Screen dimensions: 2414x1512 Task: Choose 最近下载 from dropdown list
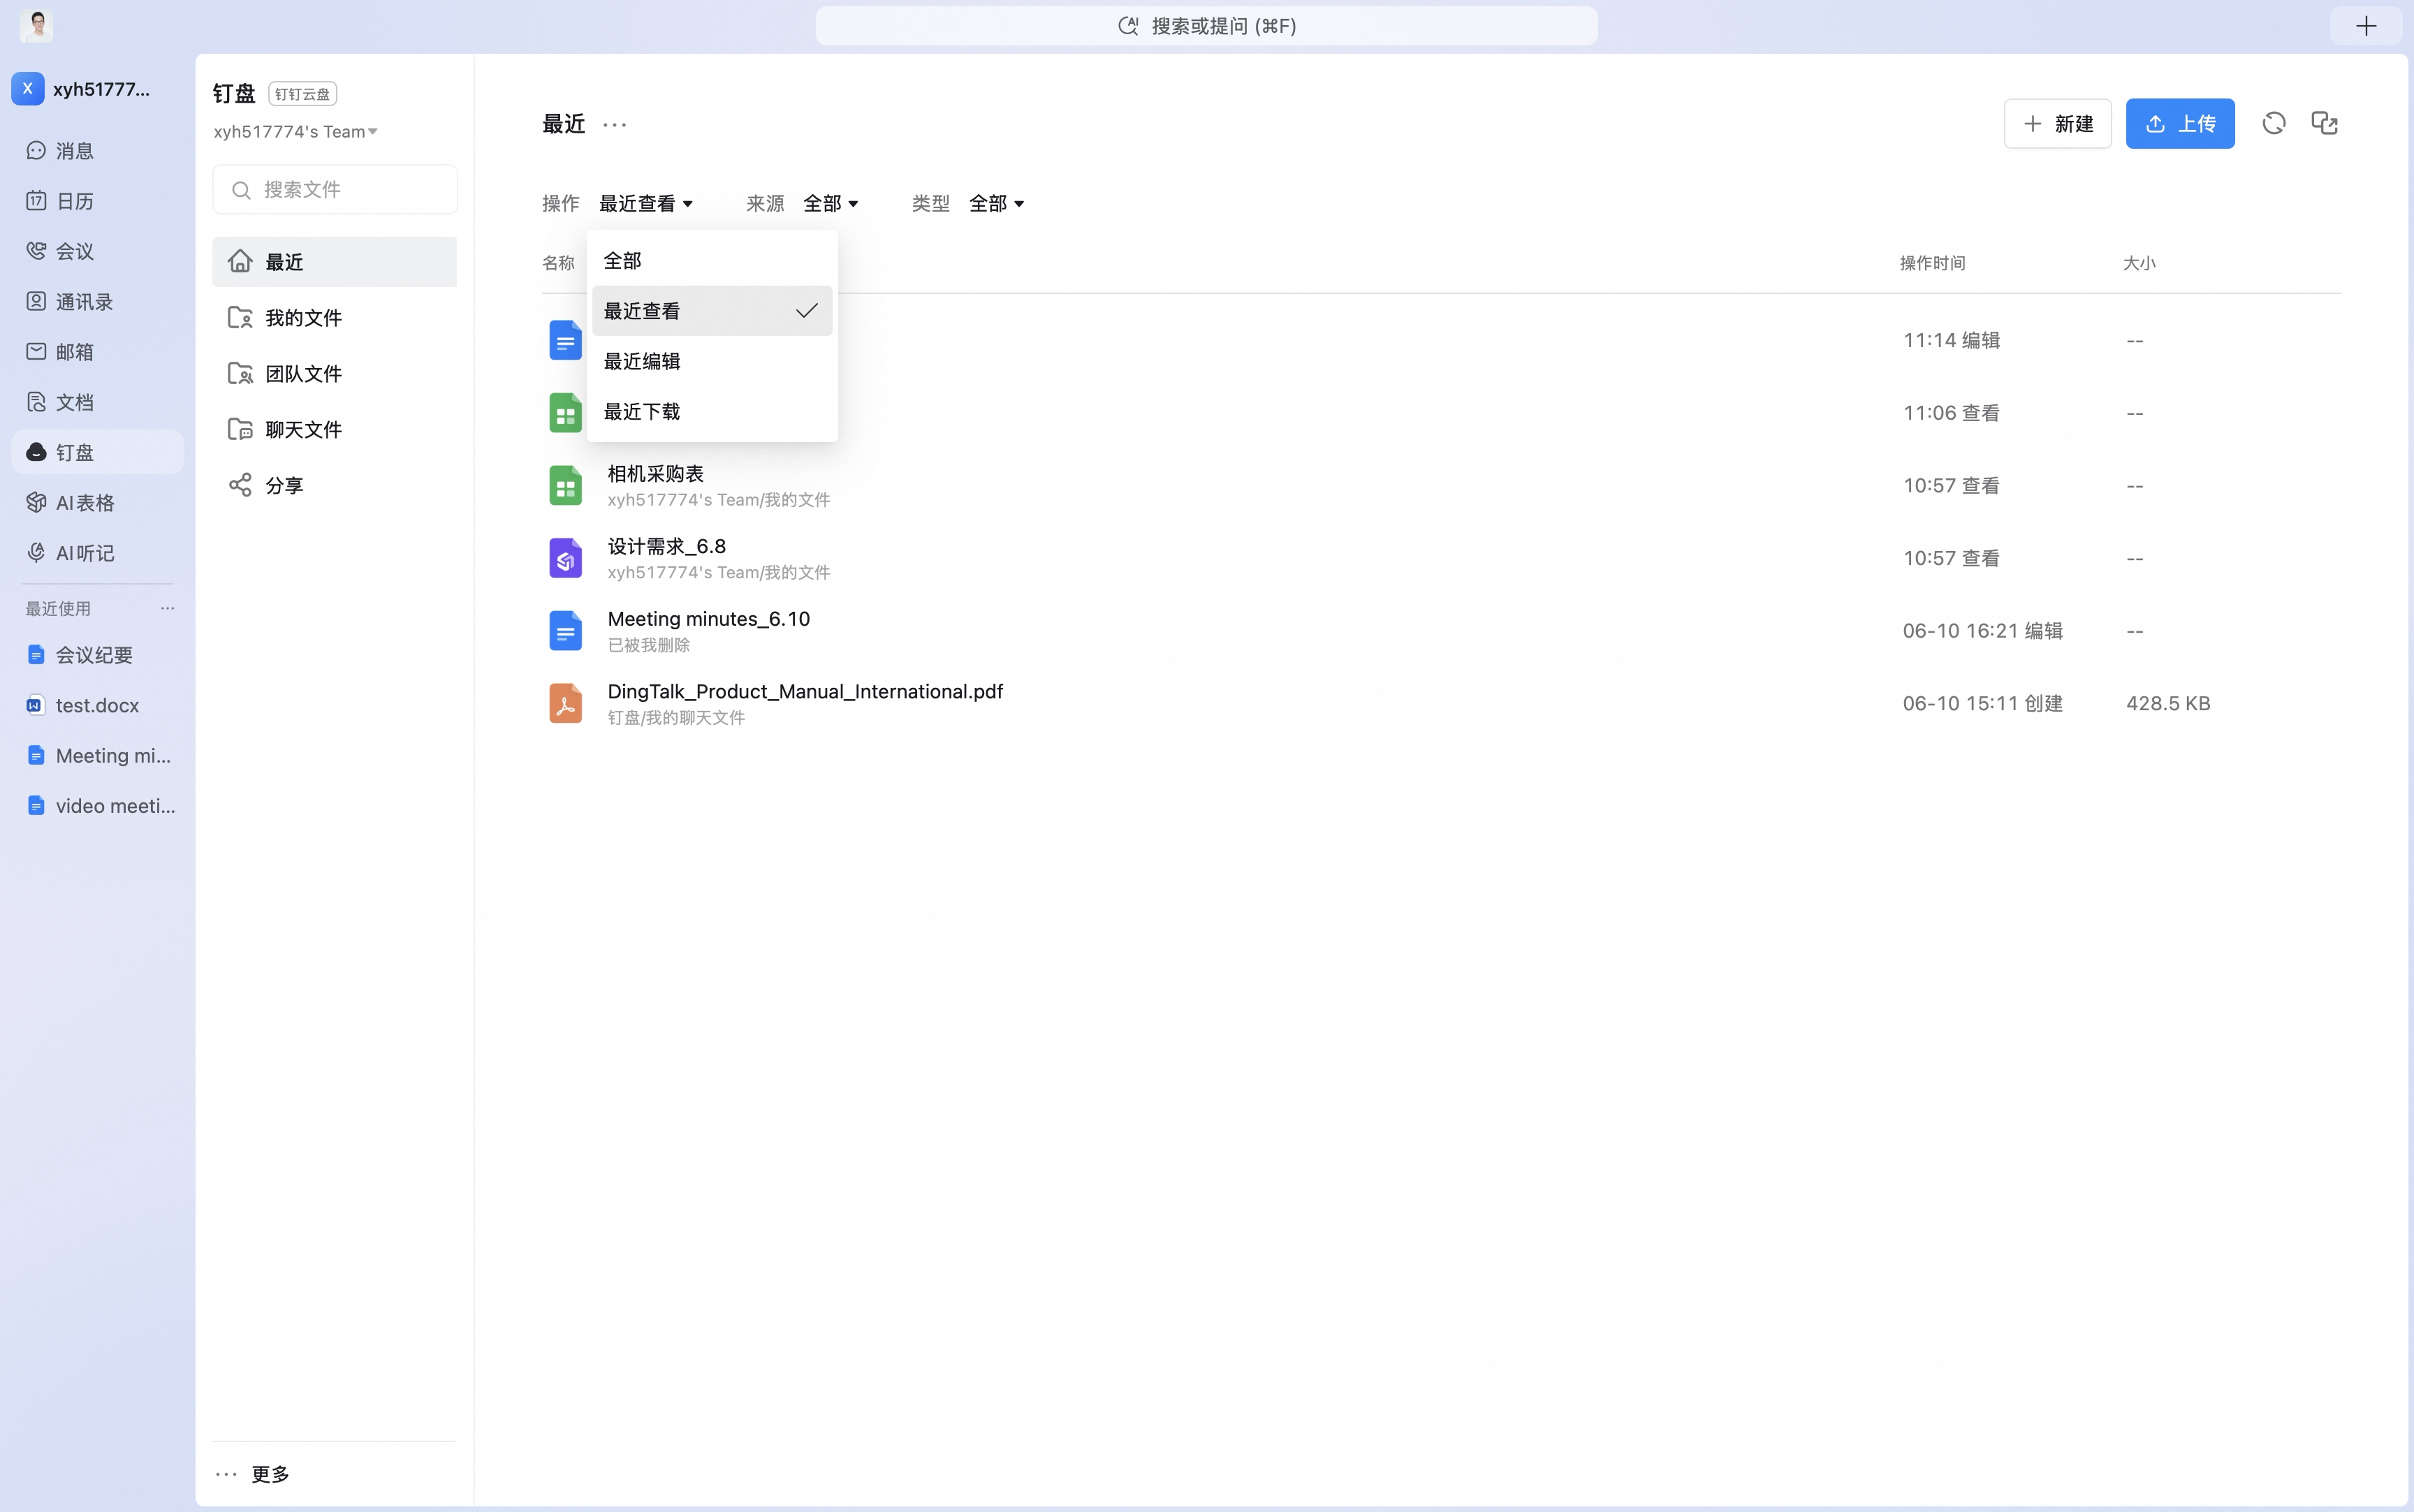click(x=712, y=411)
